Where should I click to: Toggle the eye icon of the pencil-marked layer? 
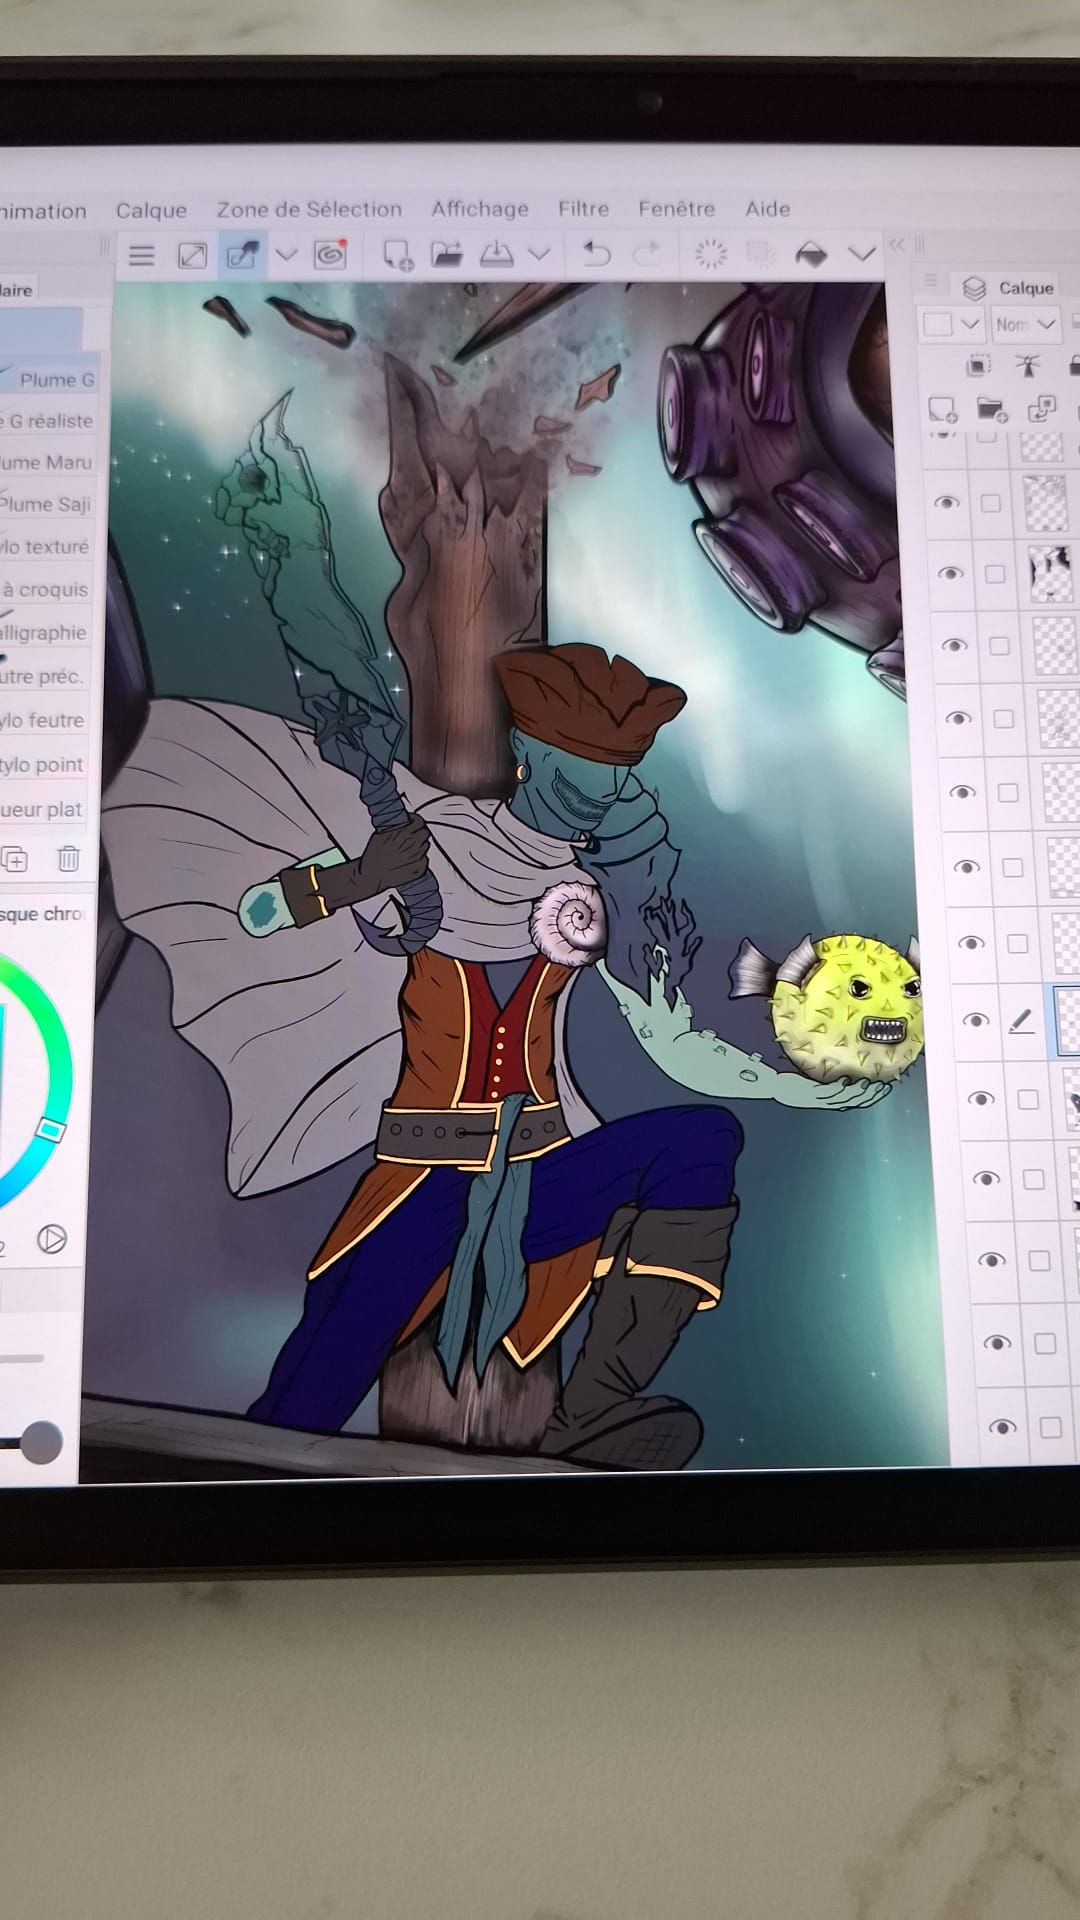point(975,1021)
